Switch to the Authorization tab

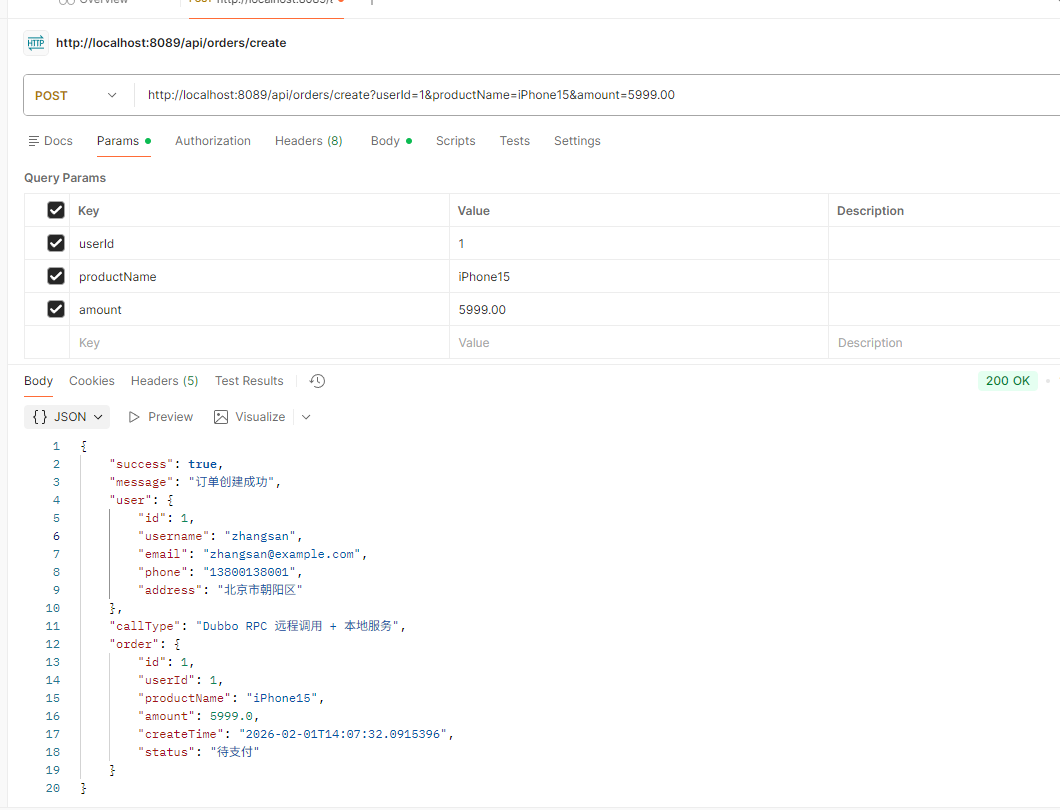tap(213, 141)
